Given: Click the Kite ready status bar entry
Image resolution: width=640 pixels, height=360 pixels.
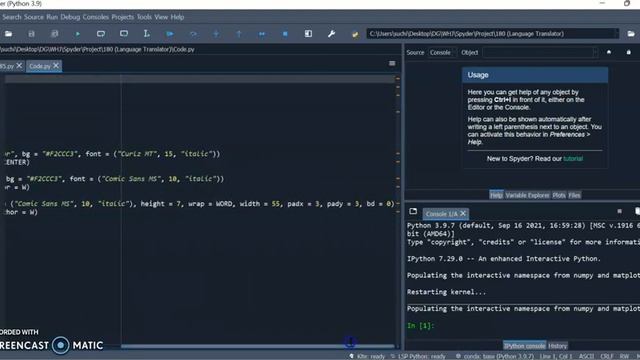Looking at the screenshot, I should click(x=367, y=356).
